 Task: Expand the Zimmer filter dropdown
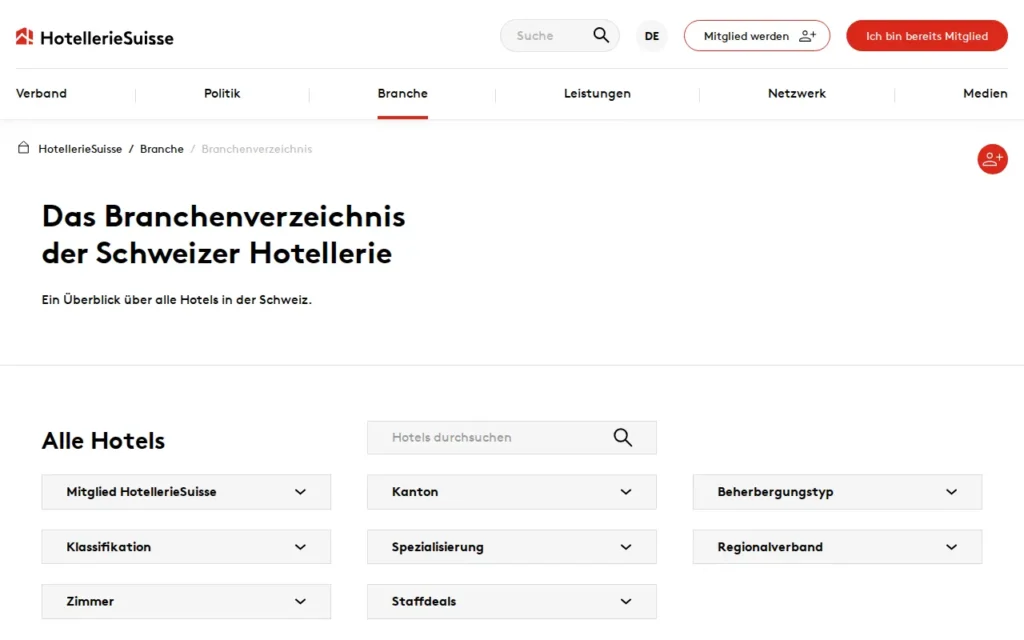(x=186, y=601)
